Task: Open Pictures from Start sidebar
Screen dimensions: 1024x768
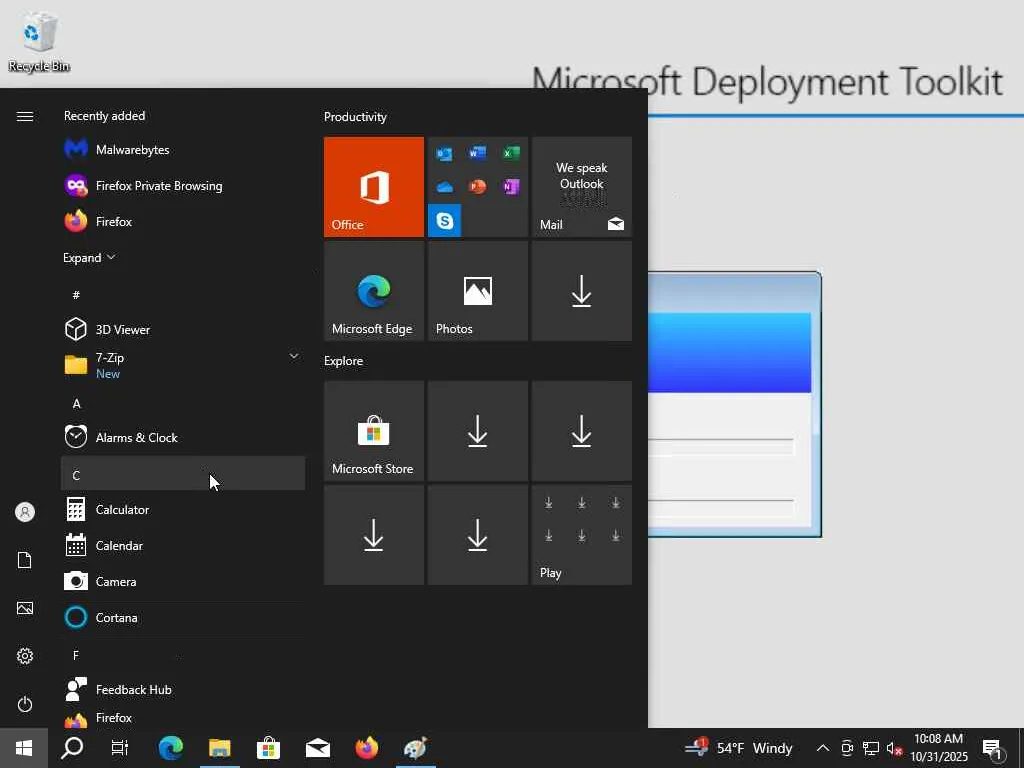Action: [x=25, y=608]
